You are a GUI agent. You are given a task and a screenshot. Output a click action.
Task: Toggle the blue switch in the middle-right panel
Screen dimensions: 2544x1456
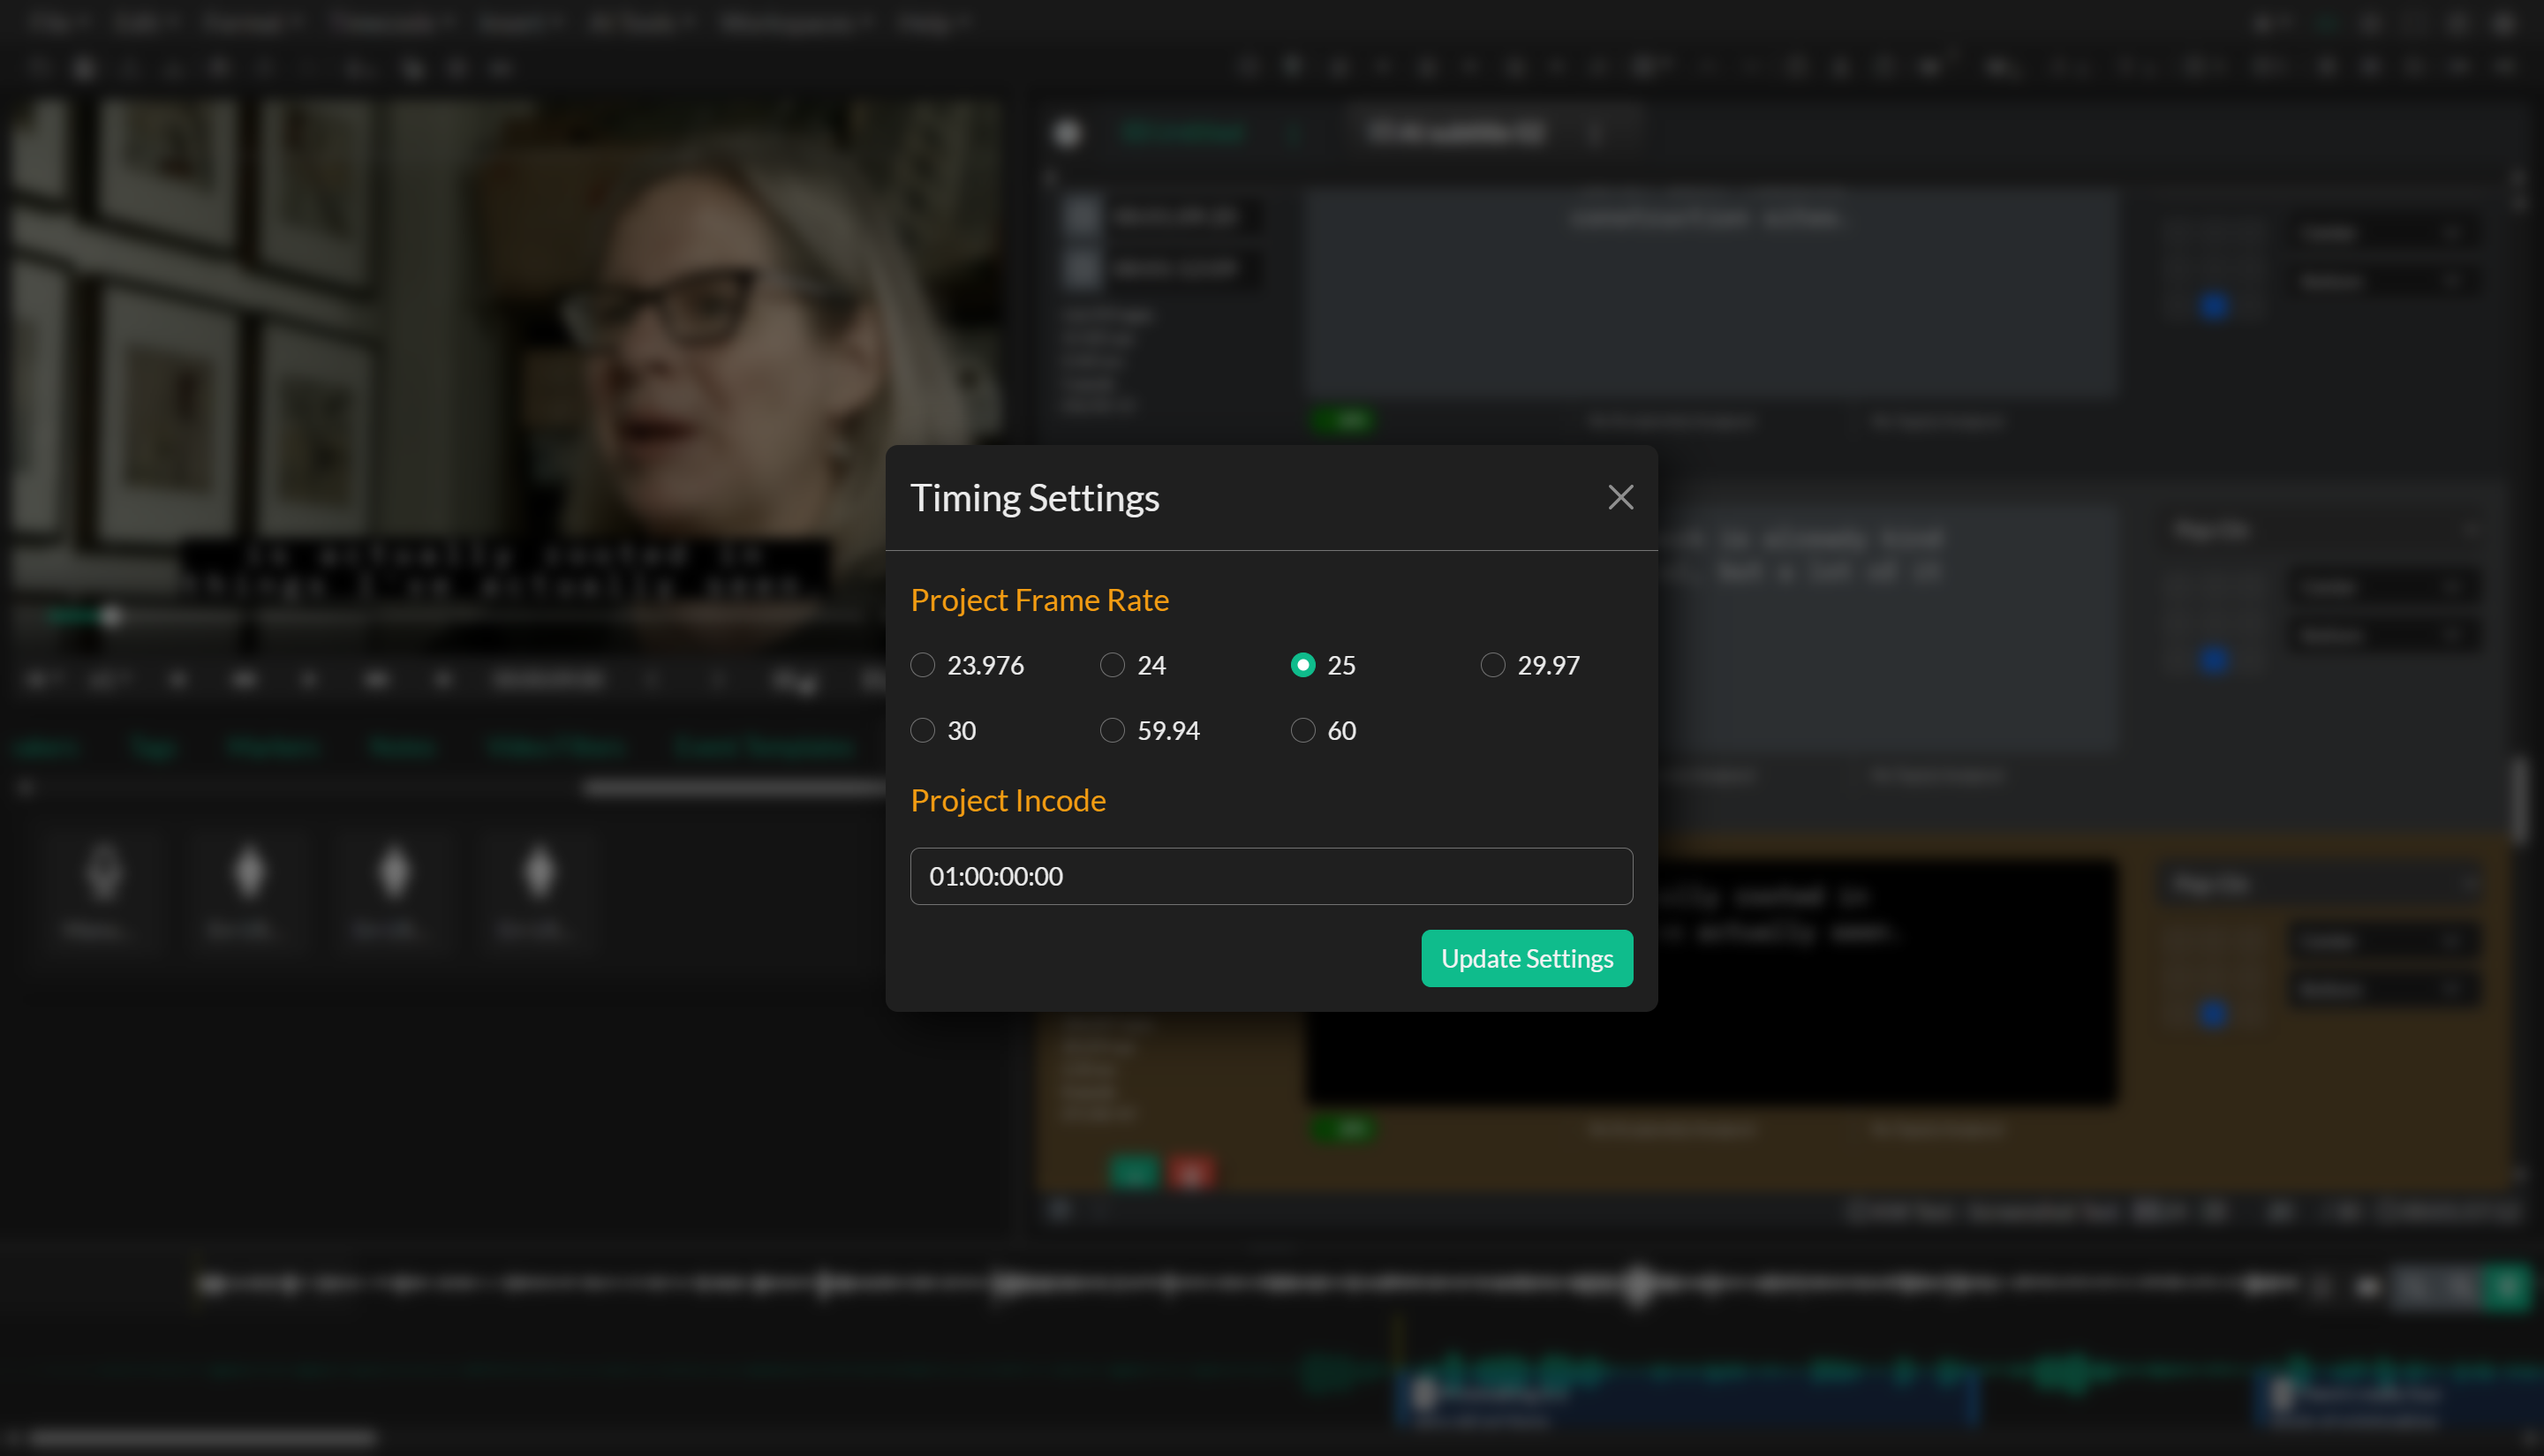pyautogui.click(x=2215, y=660)
